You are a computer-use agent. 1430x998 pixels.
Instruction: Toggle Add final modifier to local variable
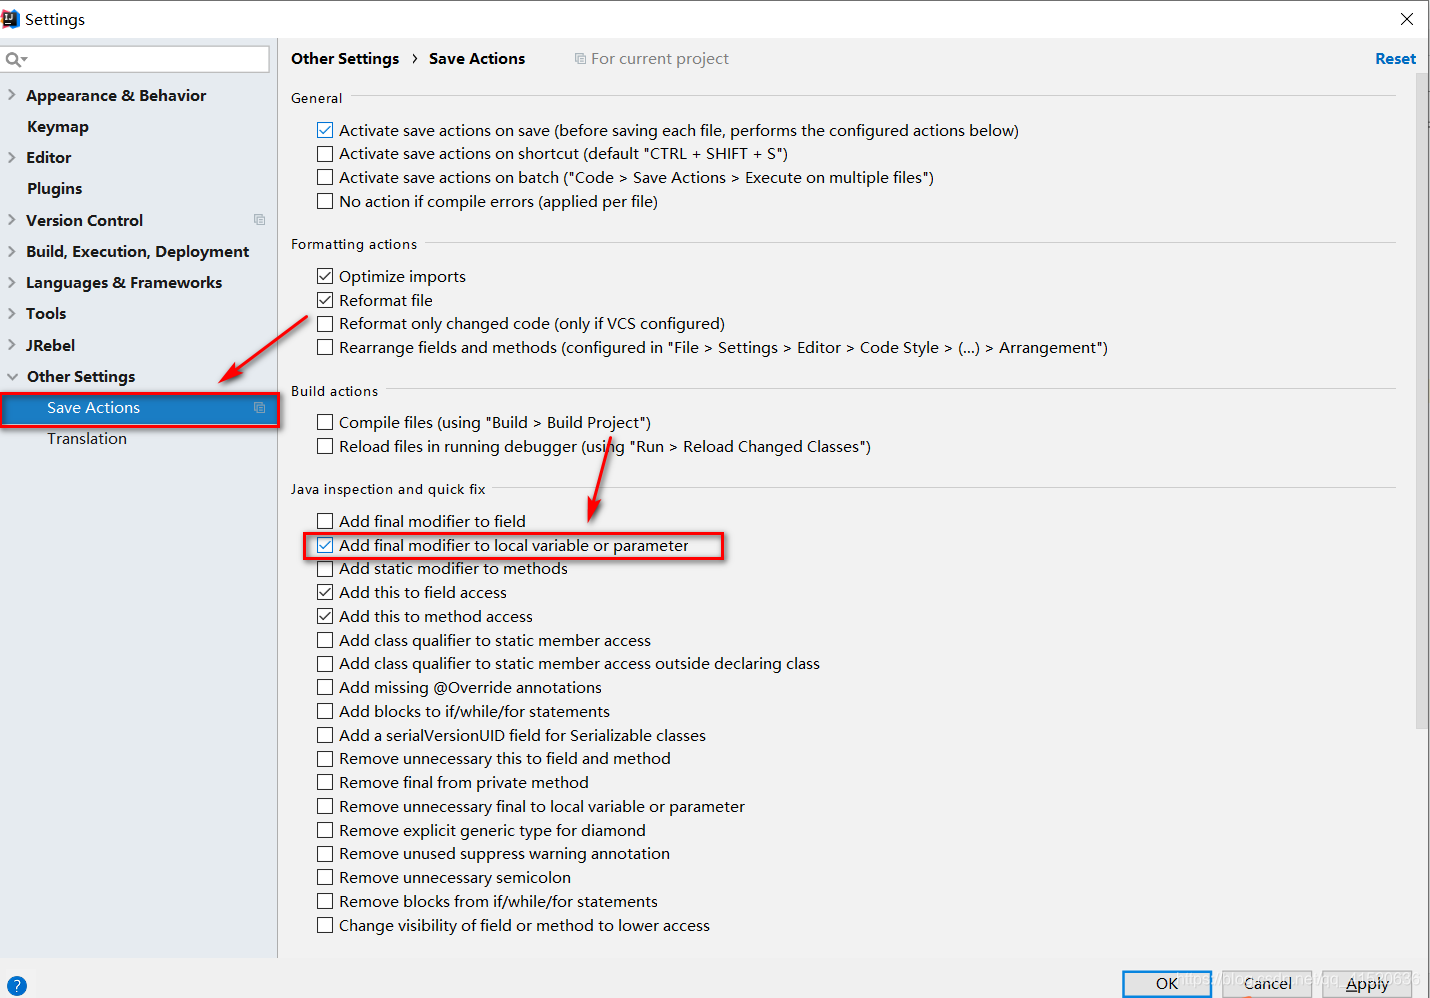325,545
